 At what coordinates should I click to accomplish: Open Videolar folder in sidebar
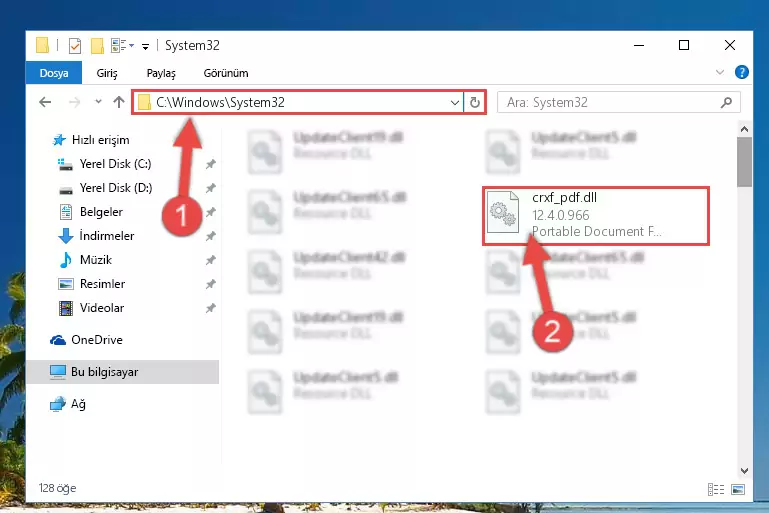tap(91, 308)
